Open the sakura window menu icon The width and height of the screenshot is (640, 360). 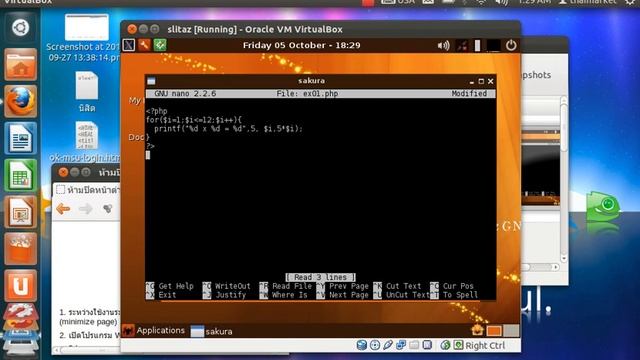pos(151,81)
